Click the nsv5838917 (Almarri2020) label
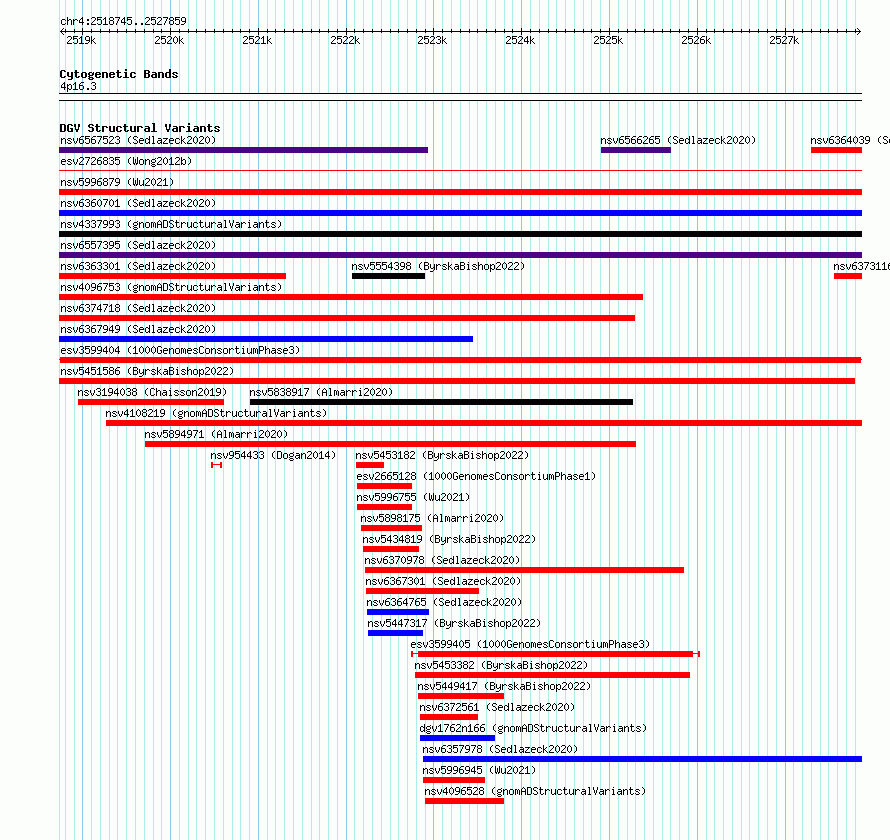The width and height of the screenshot is (890, 840). point(321,392)
